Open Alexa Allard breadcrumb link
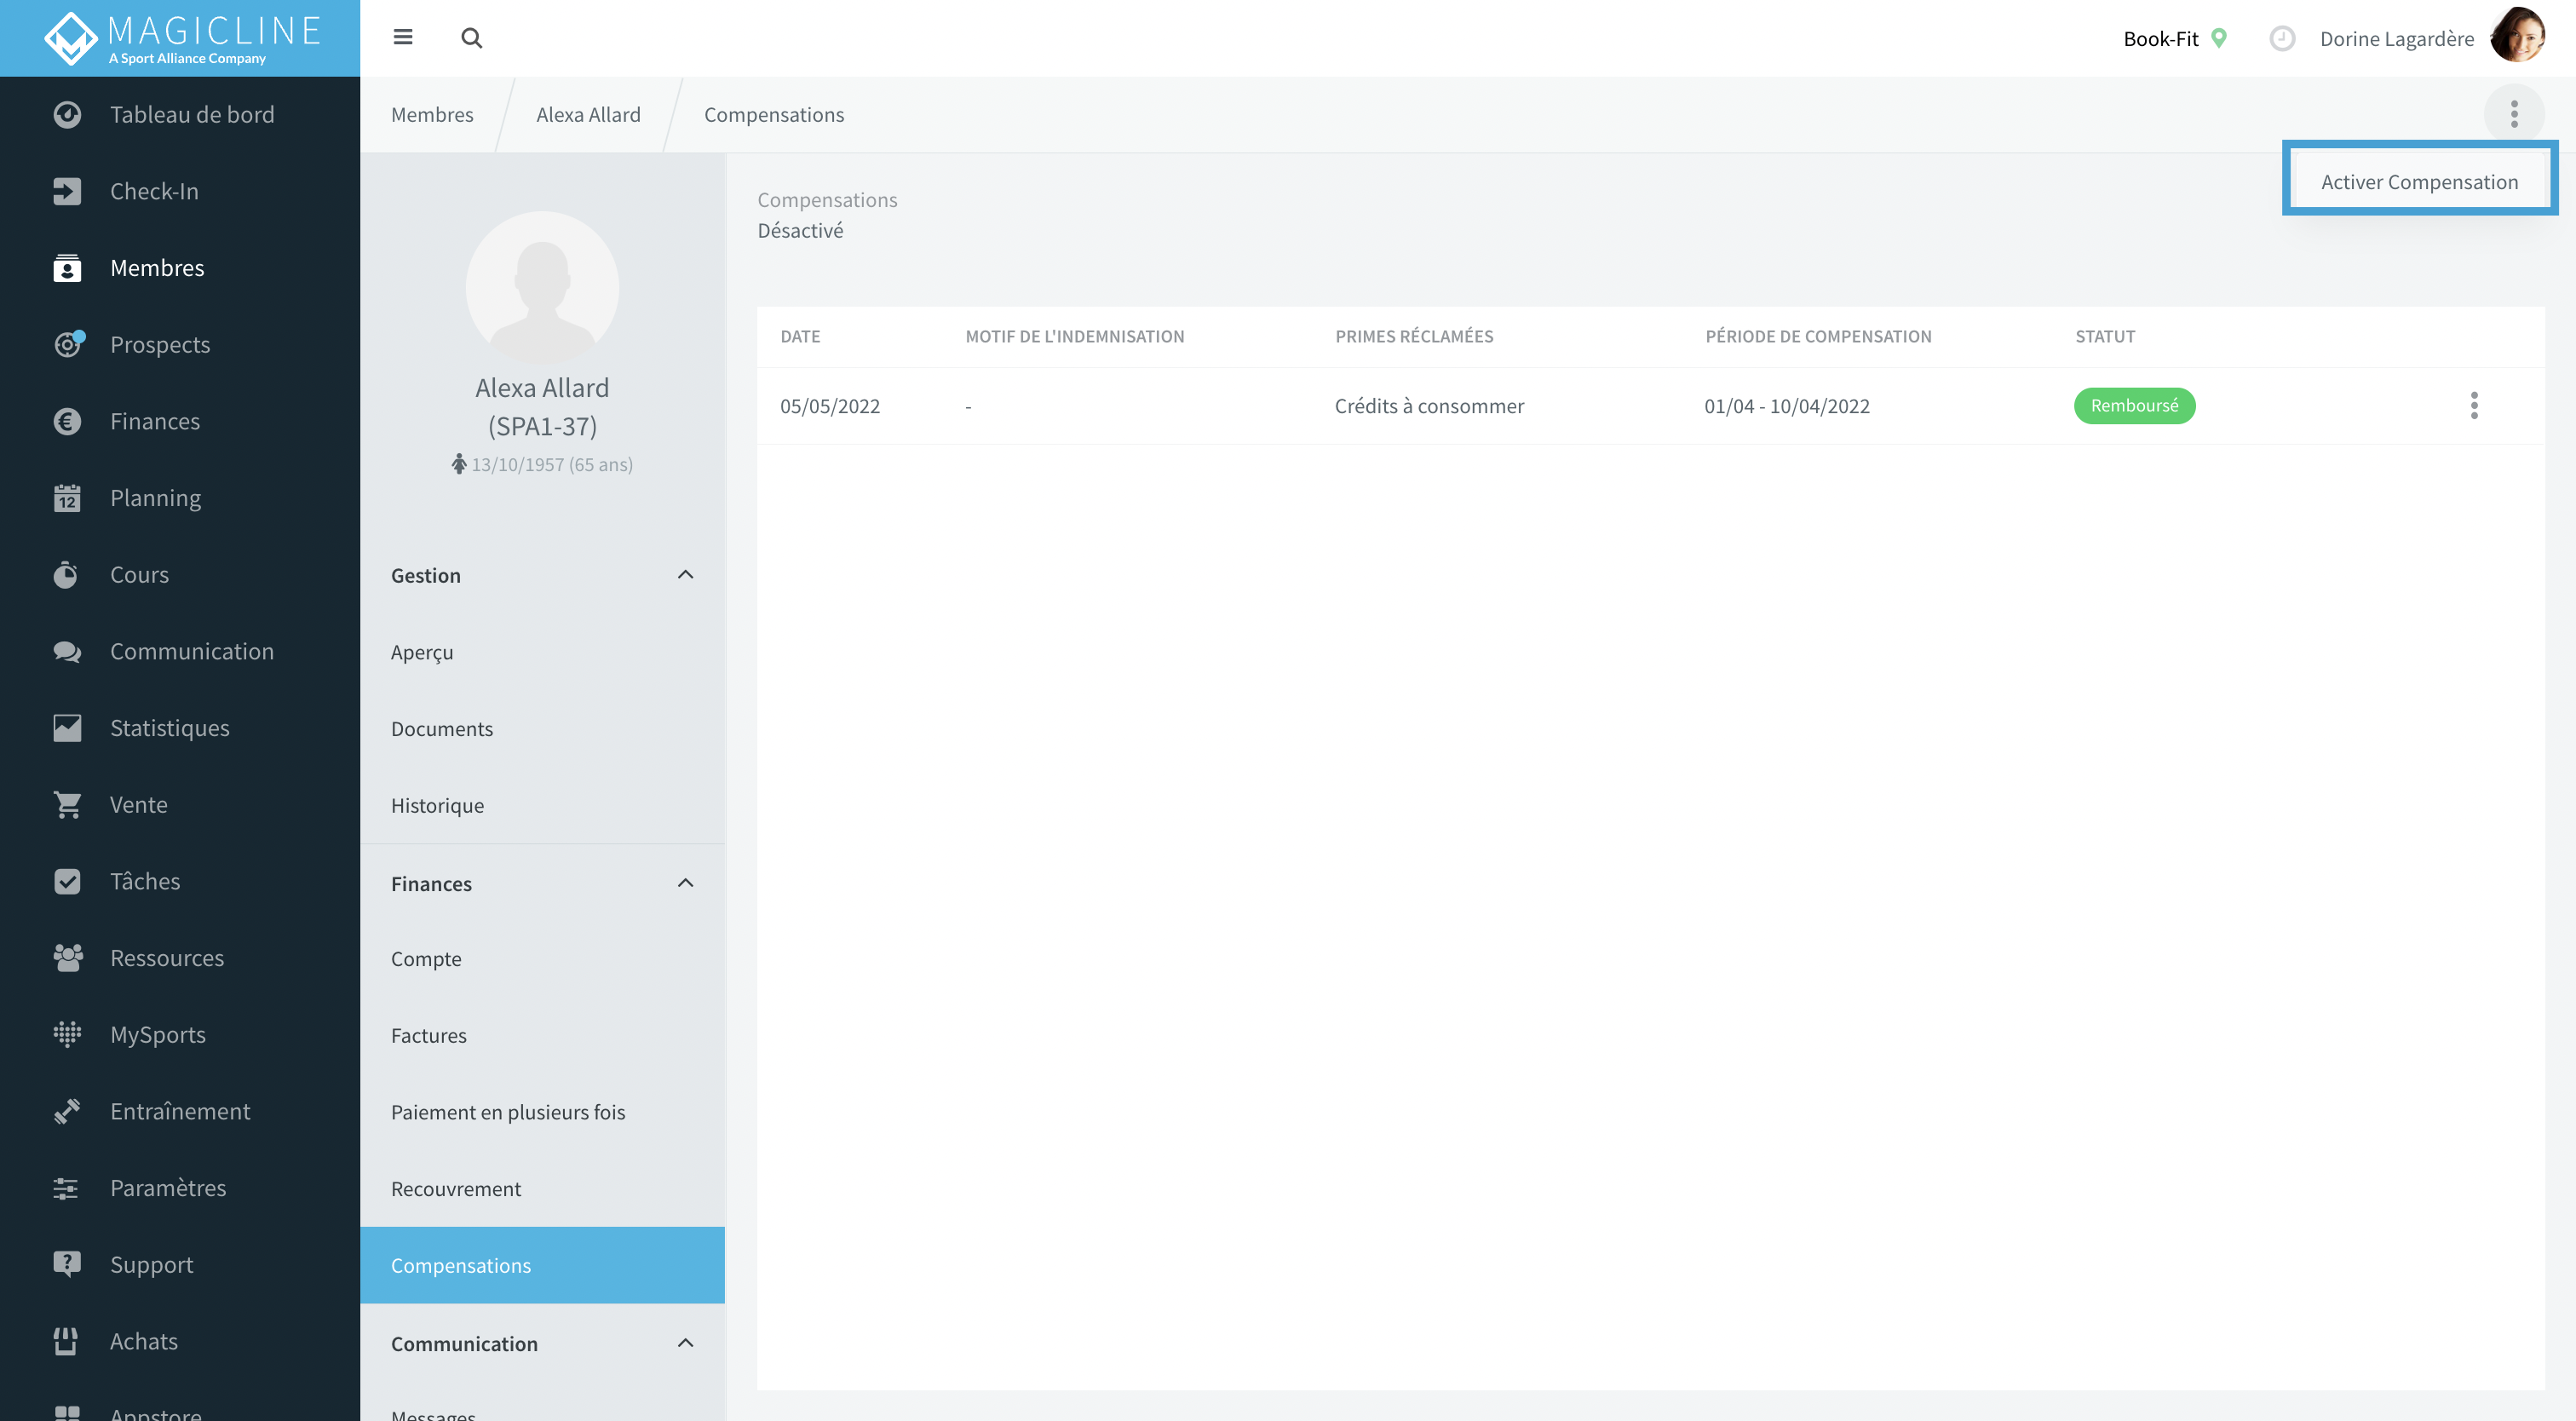 pos(588,114)
